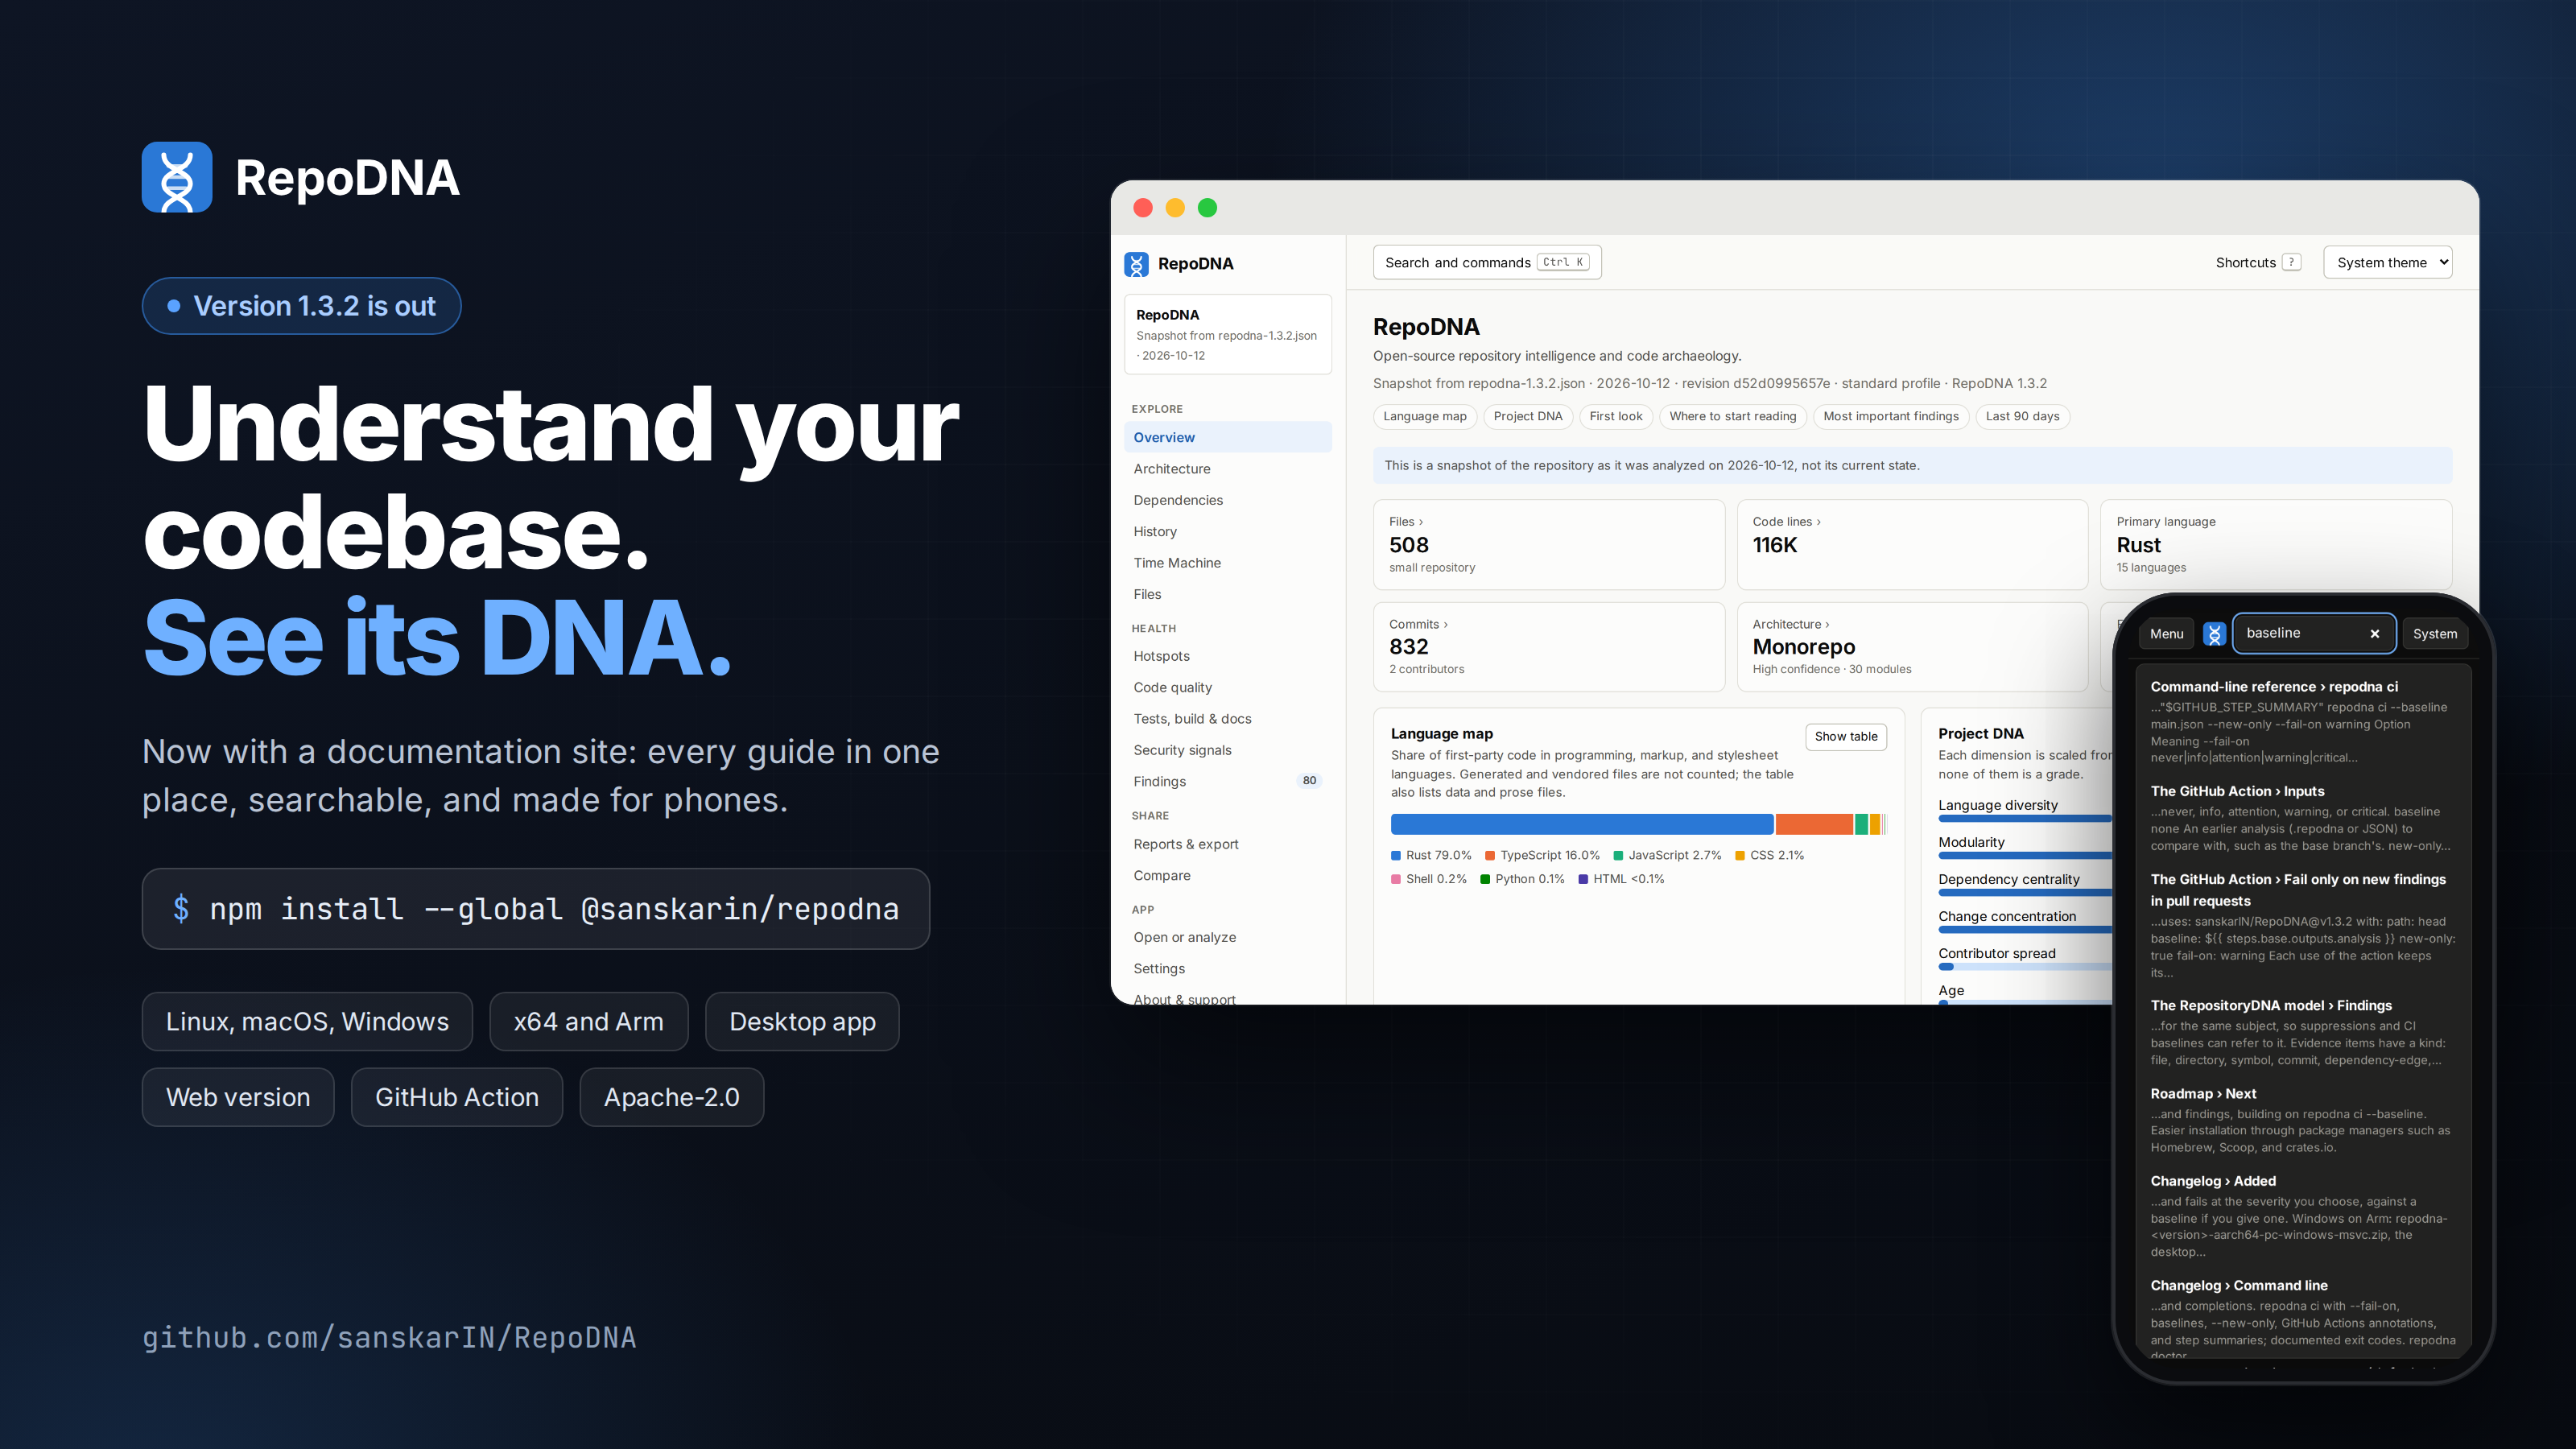Click the green window dot in the title bar
Viewport: 2576px width, 1449px height.
1207,208
